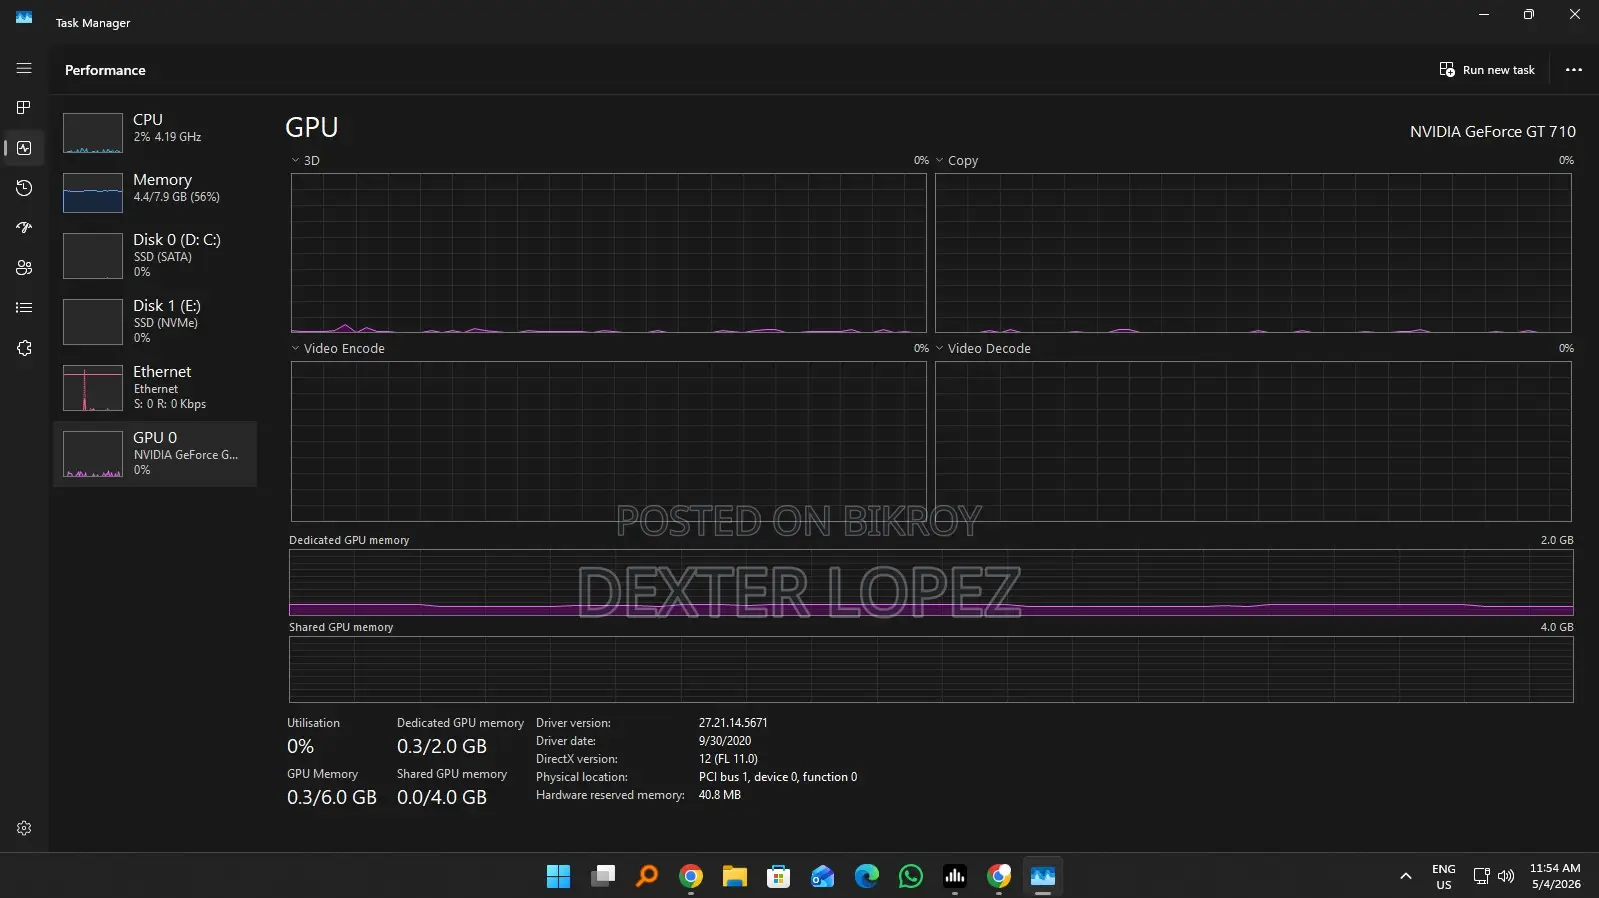Click the Task Manager taskbar icon

[1043, 877]
